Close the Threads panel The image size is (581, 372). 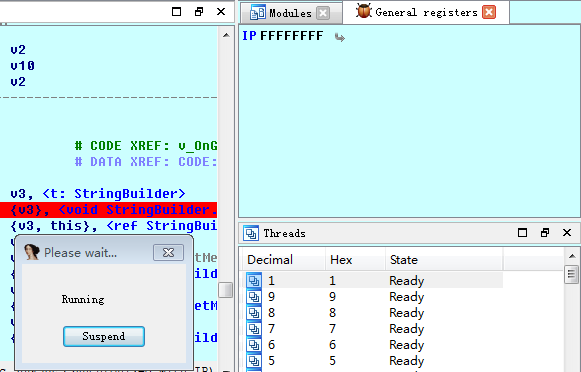tap(567, 233)
